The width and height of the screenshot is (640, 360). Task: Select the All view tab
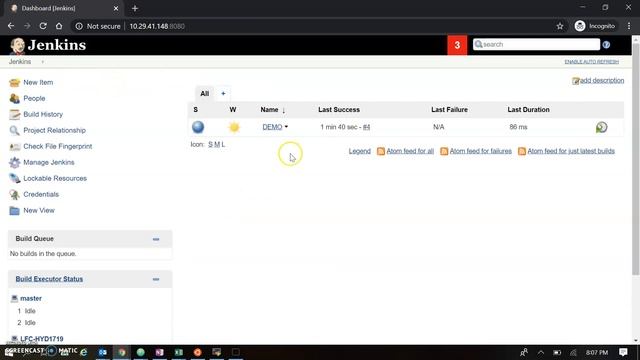[x=204, y=94]
